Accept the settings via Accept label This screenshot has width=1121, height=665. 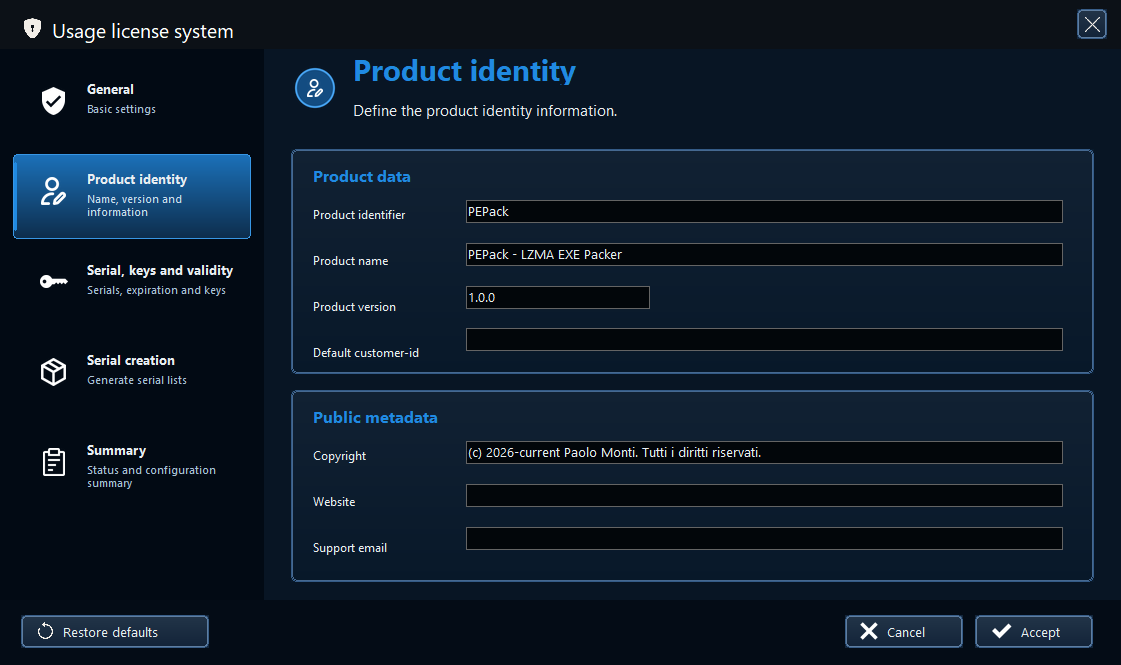1040,632
